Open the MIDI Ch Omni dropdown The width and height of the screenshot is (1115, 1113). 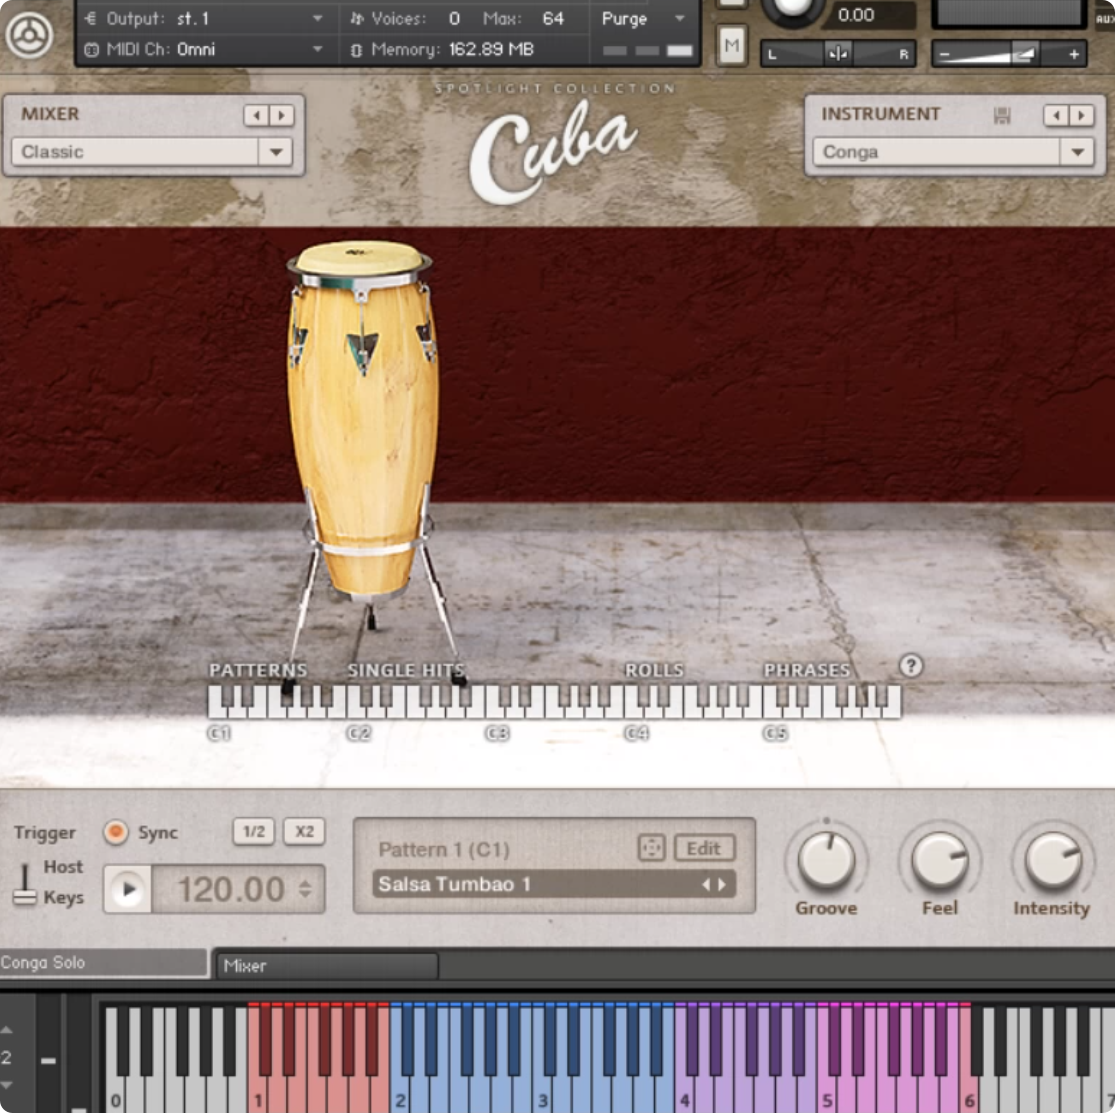tap(202, 49)
